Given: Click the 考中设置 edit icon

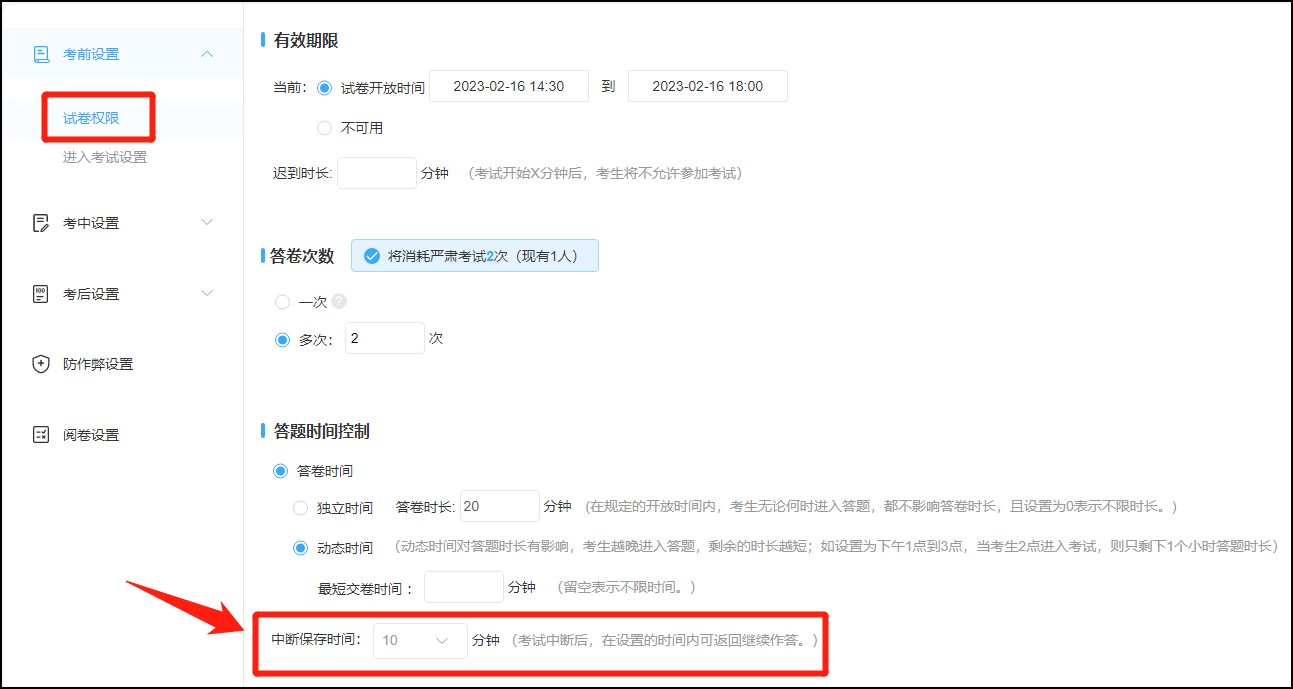Looking at the screenshot, I should pyautogui.click(x=41, y=223).
